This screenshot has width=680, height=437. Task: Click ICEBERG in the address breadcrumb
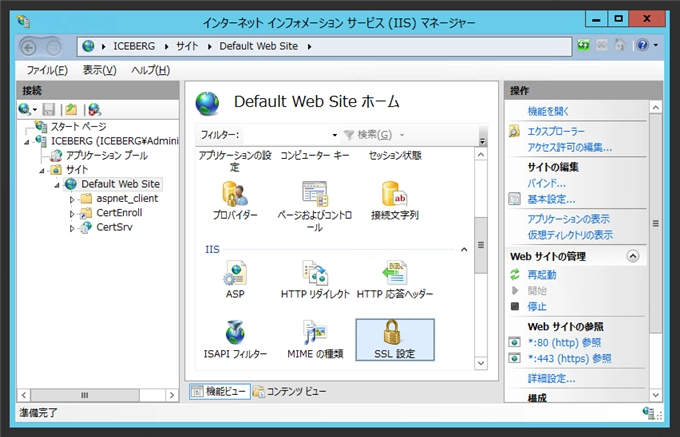tap(134, 46)
